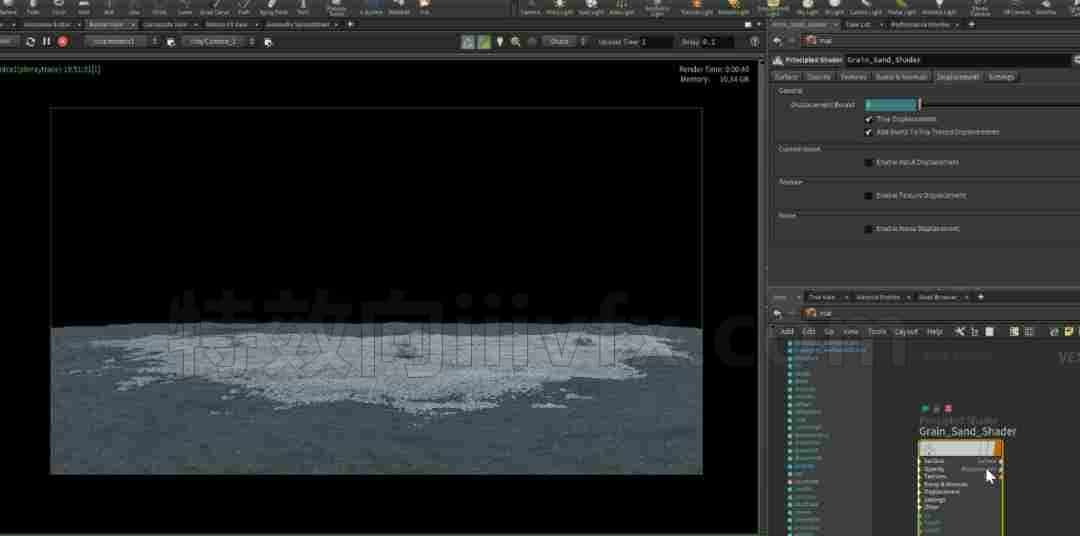This screenshot has width=1080, height=536.
Task: Select the Draw Curve shelf tool
Action: pos(214,6)
